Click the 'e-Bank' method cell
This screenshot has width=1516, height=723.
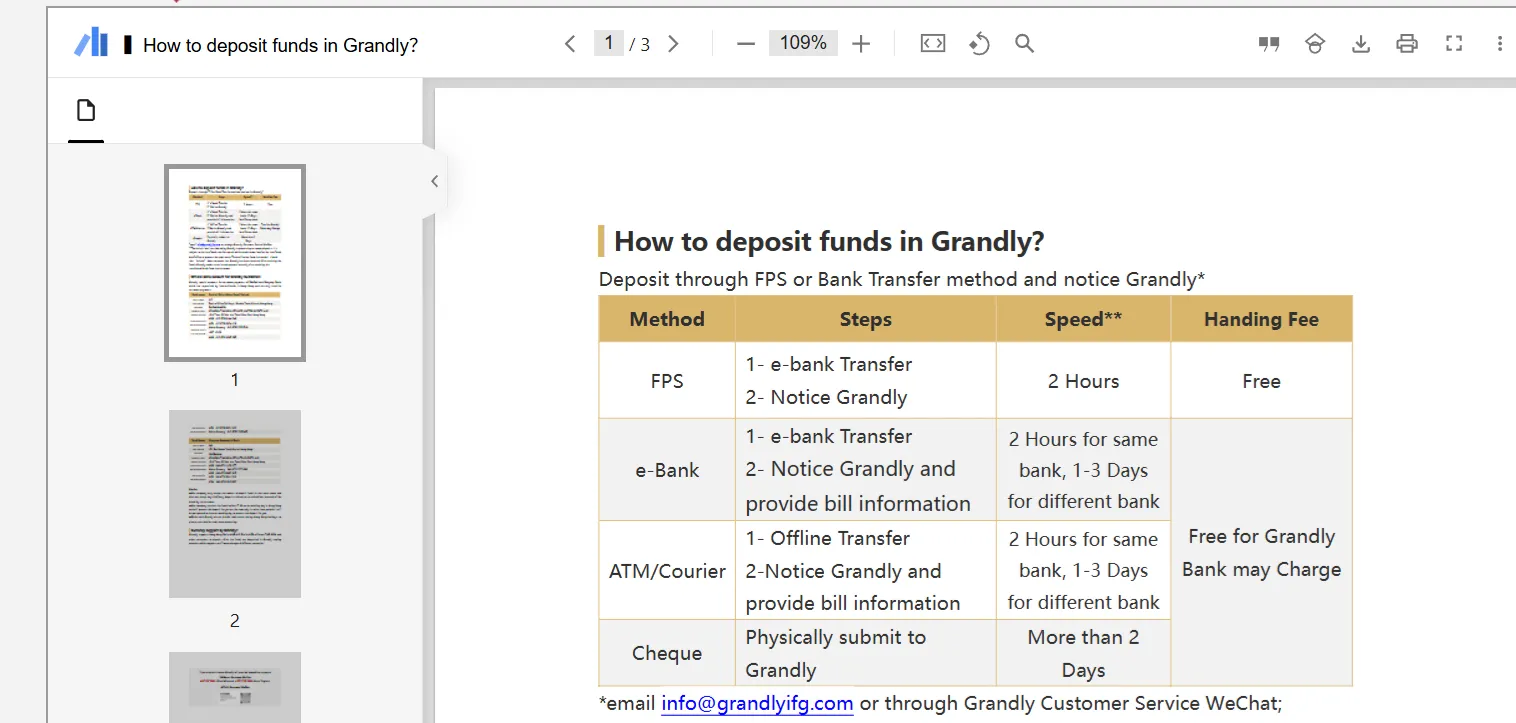click(x=667, y=470)
